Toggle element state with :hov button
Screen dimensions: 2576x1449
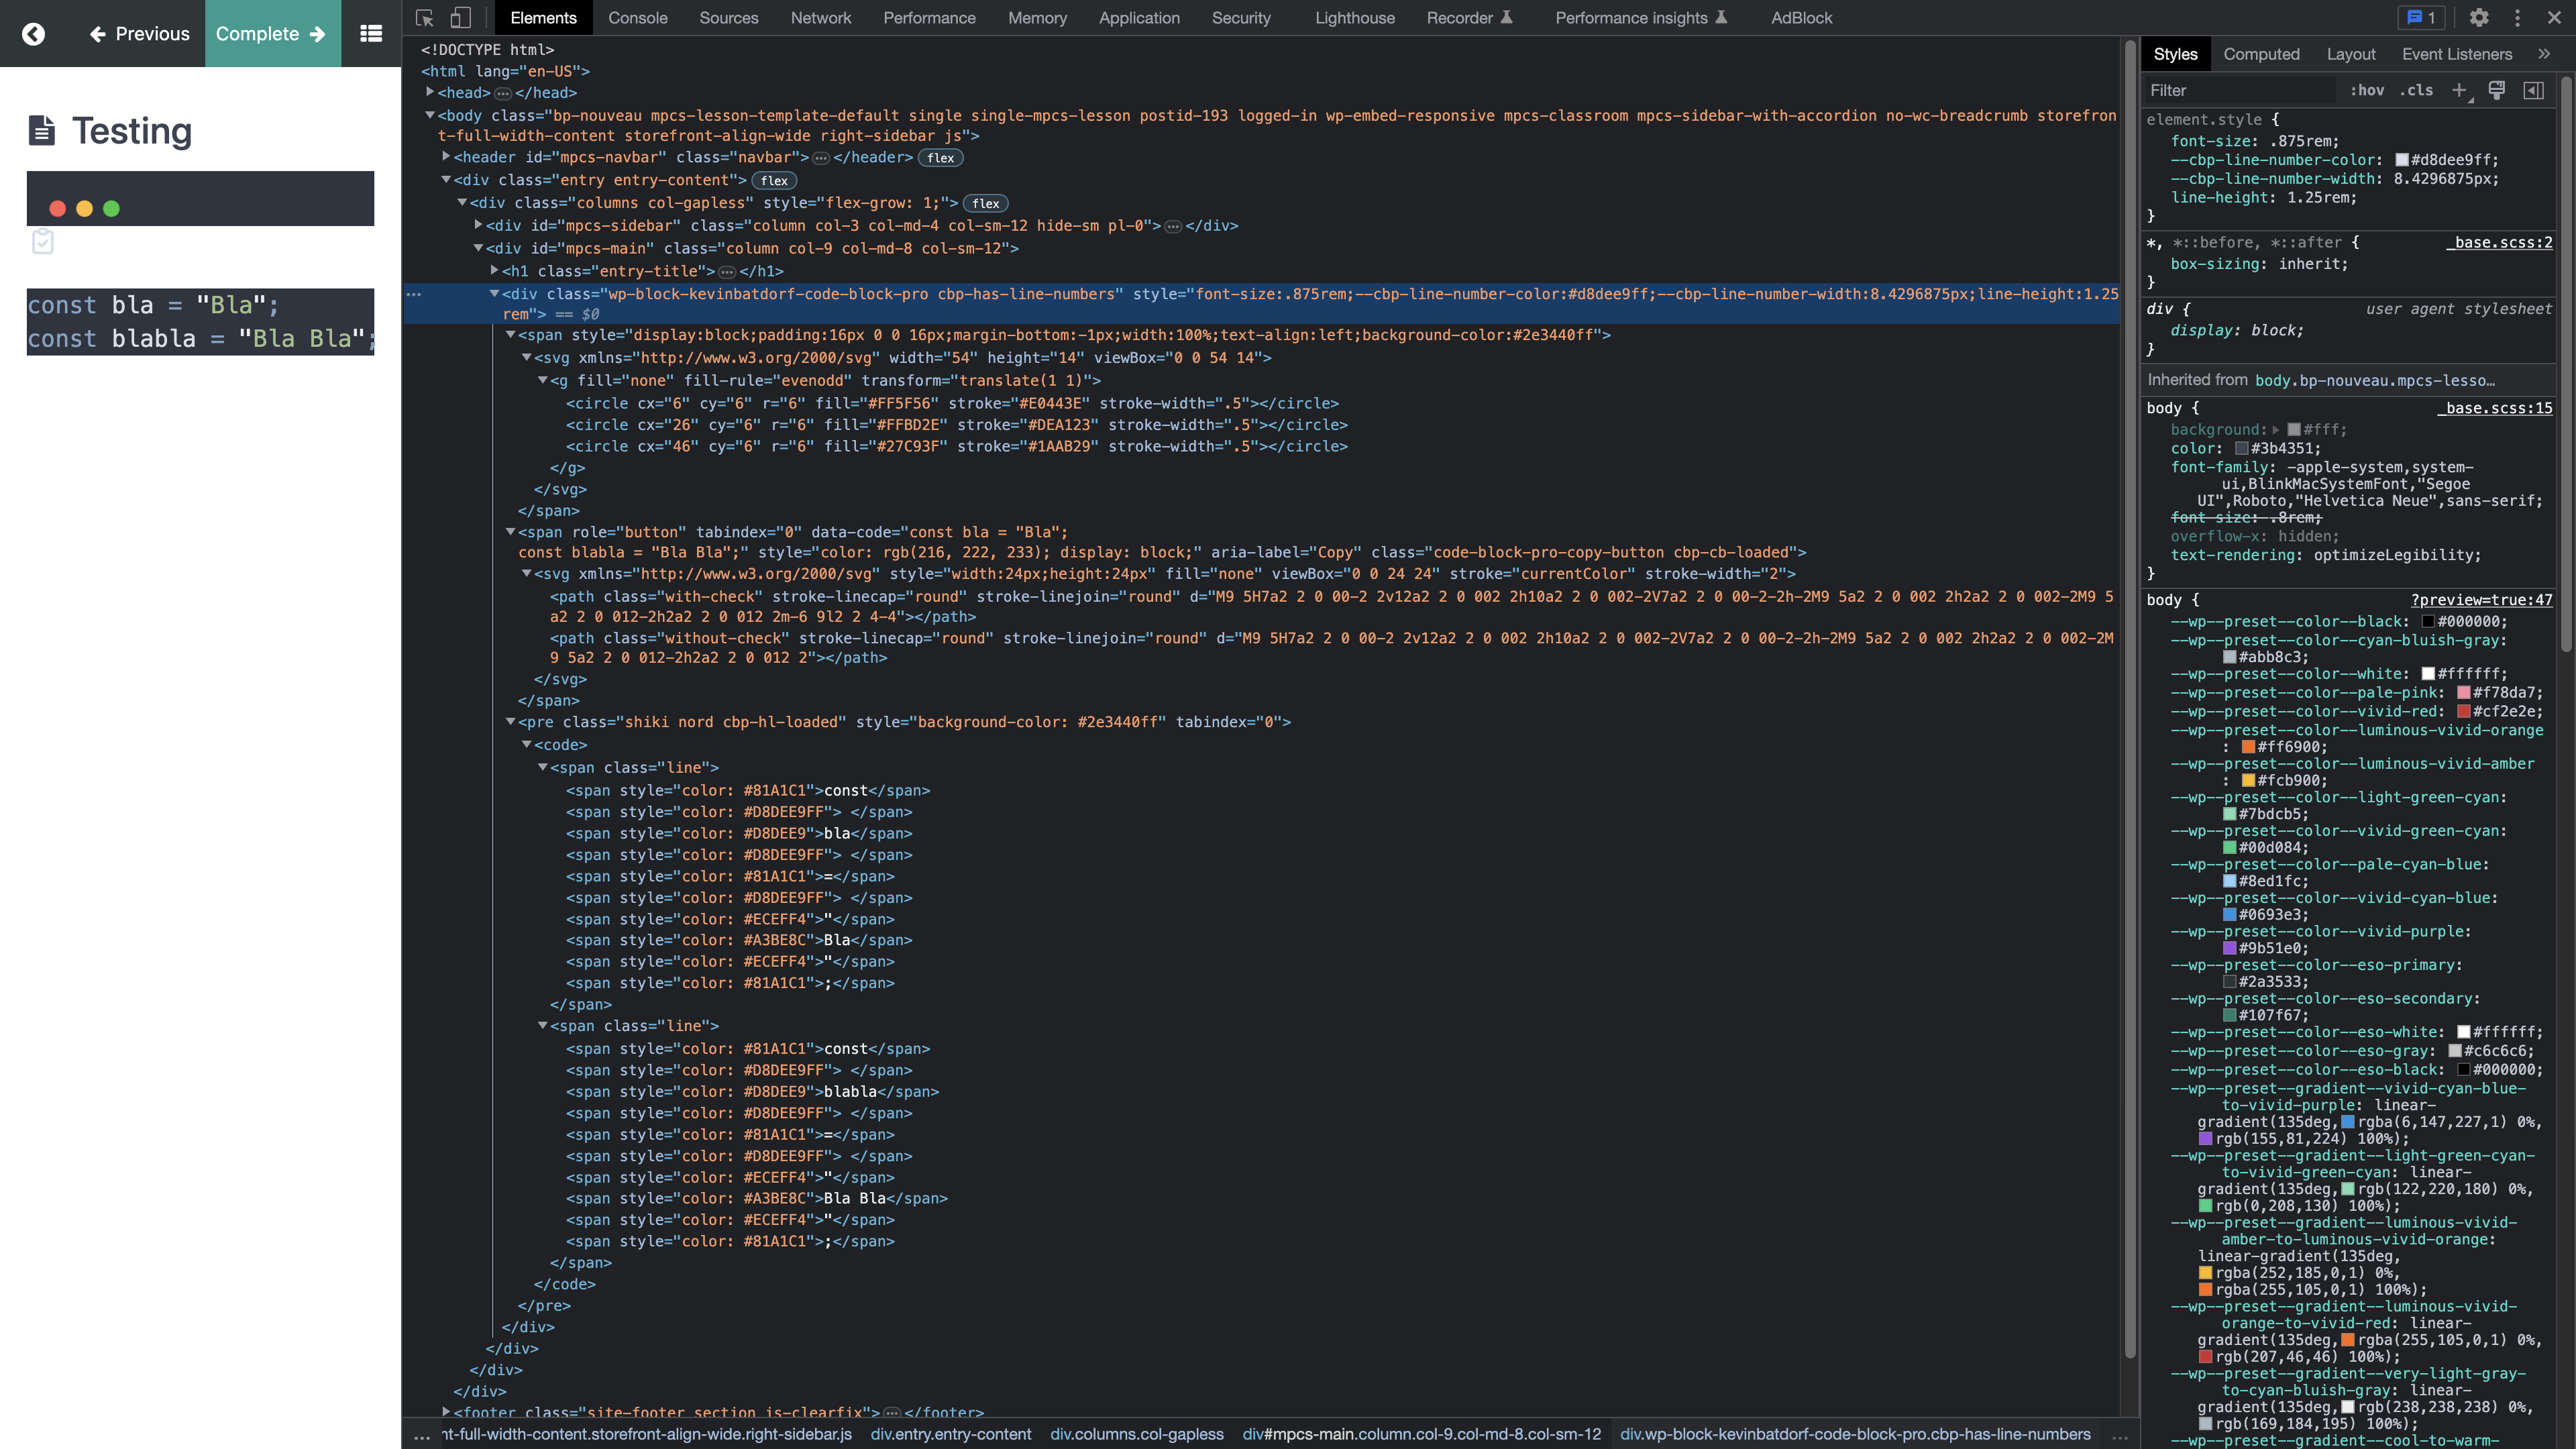pos(2367,90)
